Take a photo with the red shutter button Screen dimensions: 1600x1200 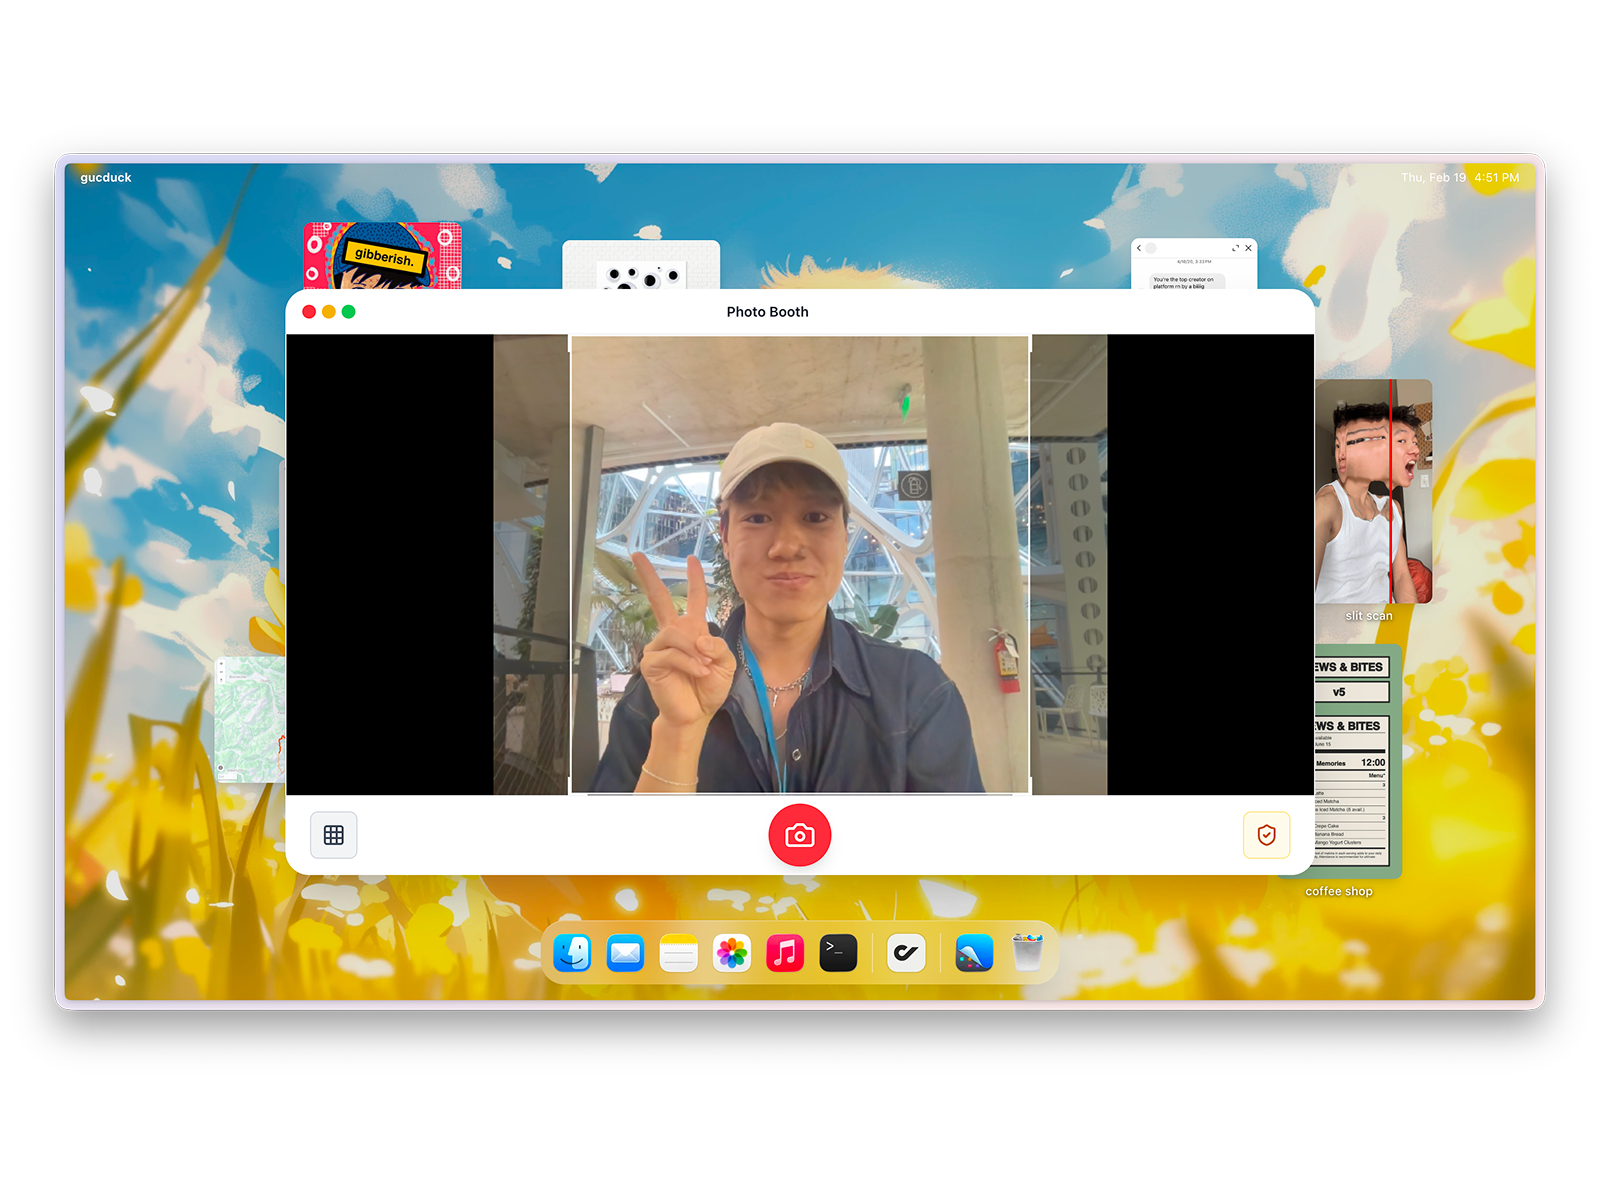coord(799,835)
